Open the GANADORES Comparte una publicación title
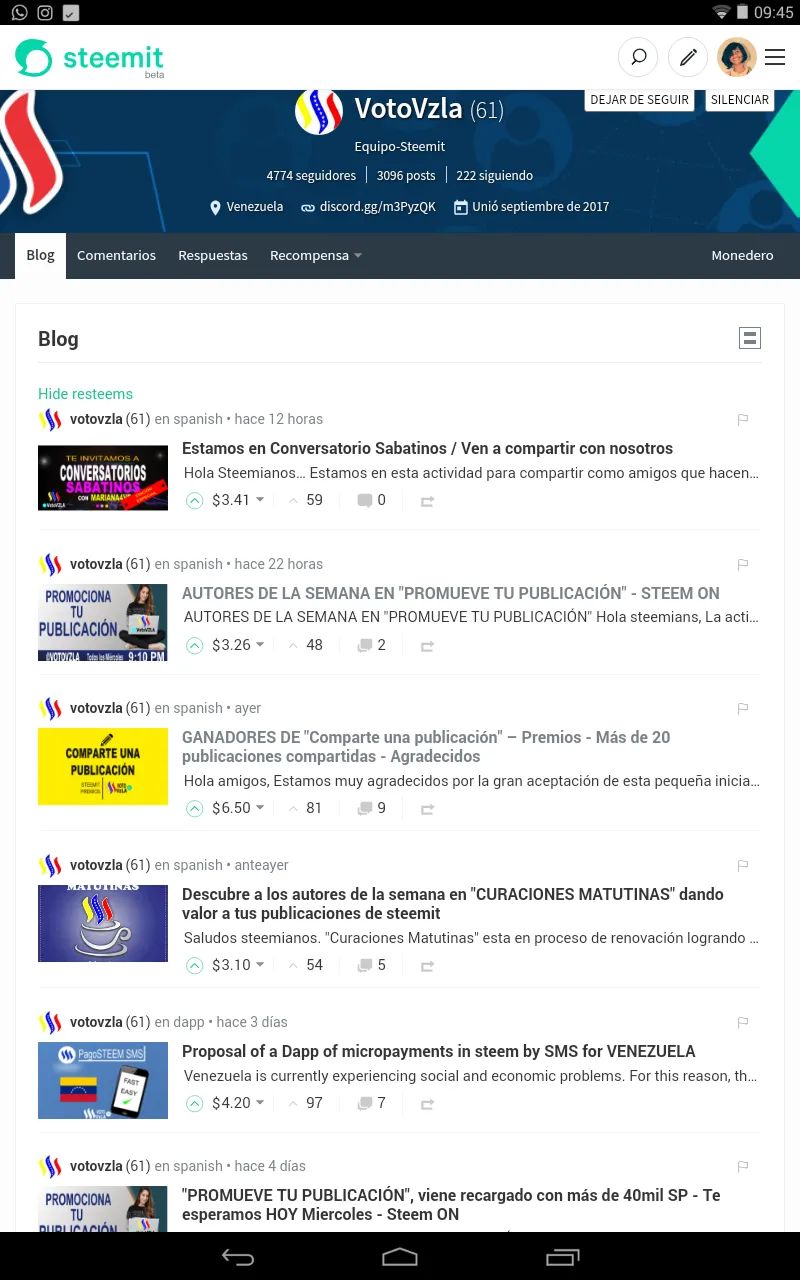The height and width of the screenshot is (1280, 800). pyautogui.click(x=426, y=747)
